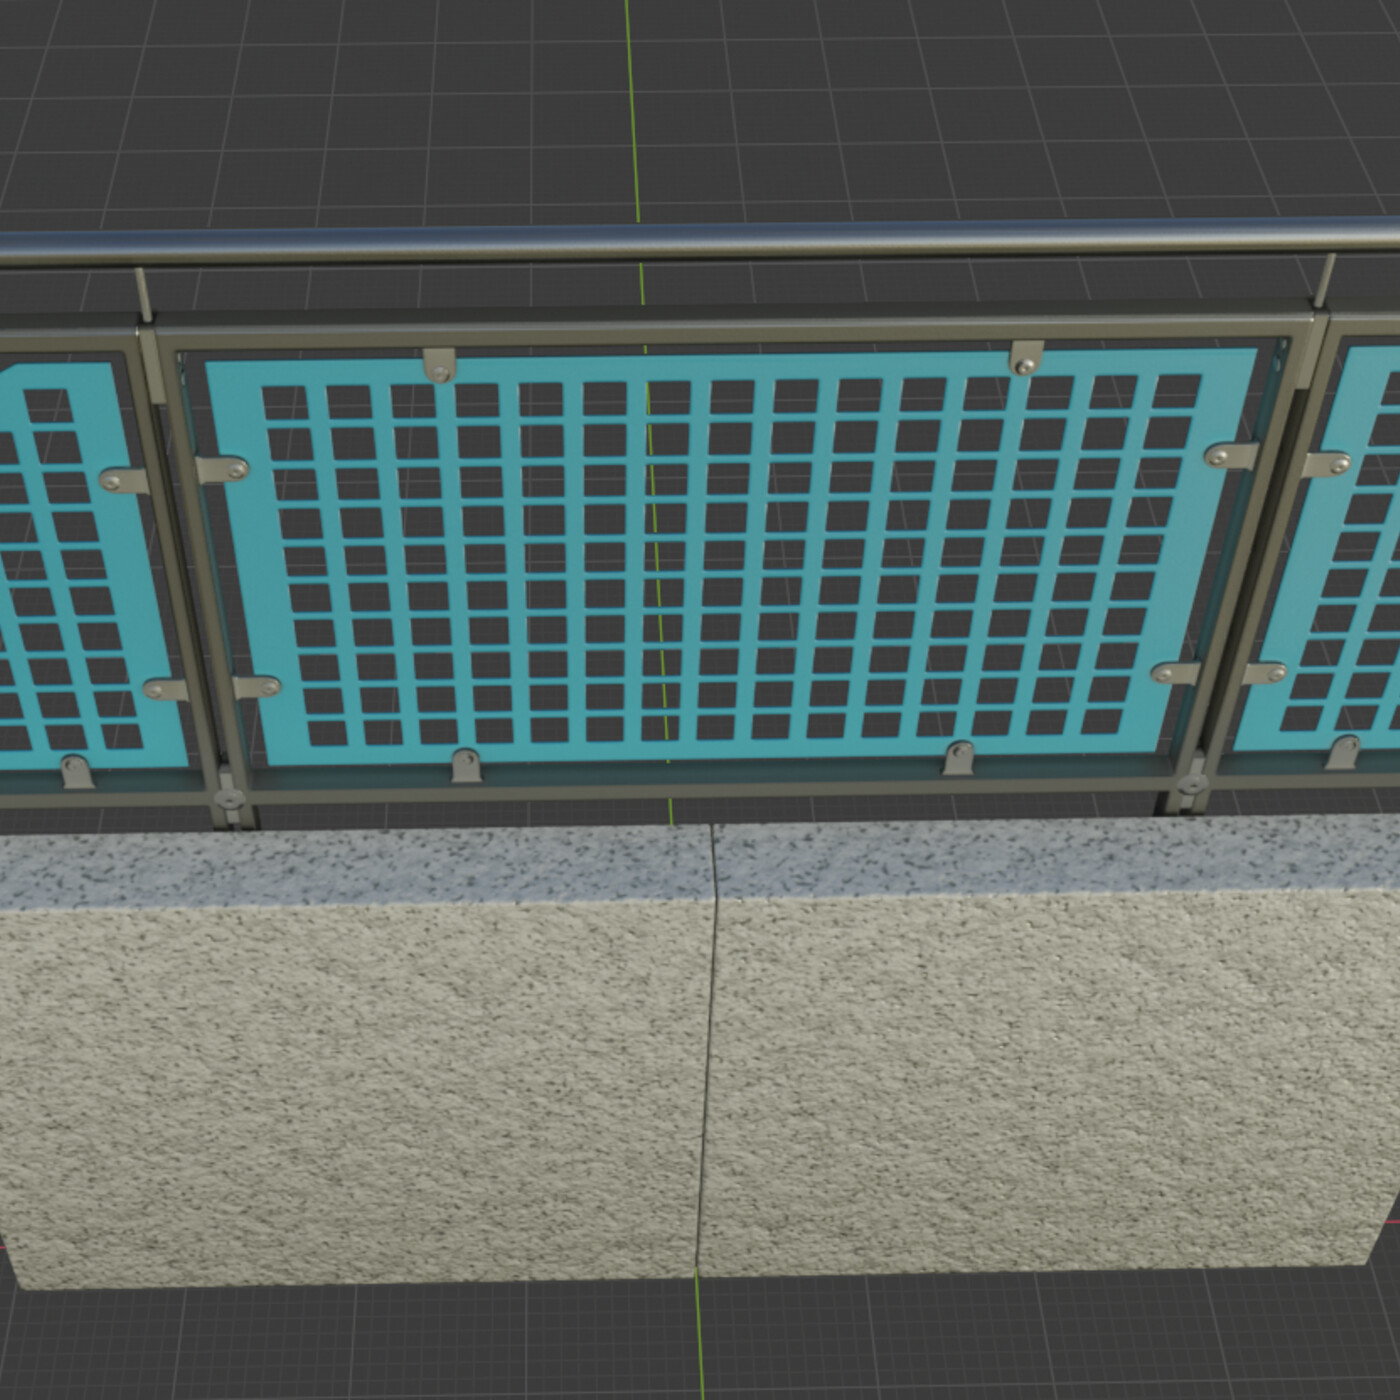Select the lower left side clamp of center panel
Screen dimensions: 1400x1400
click(256, 687)
